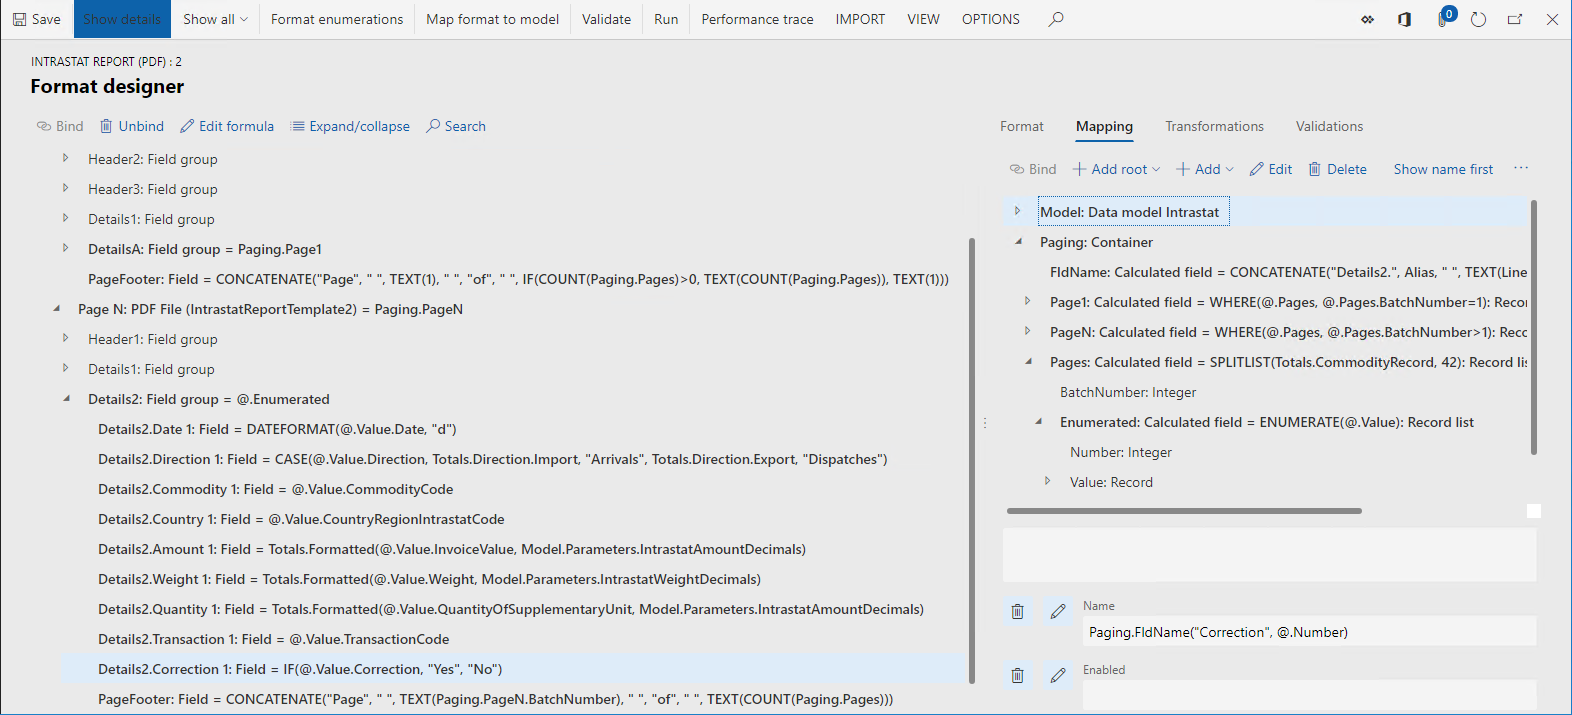Expand the PageN calculated field
Screen dimensions: 1572x715
point(1028,331)
